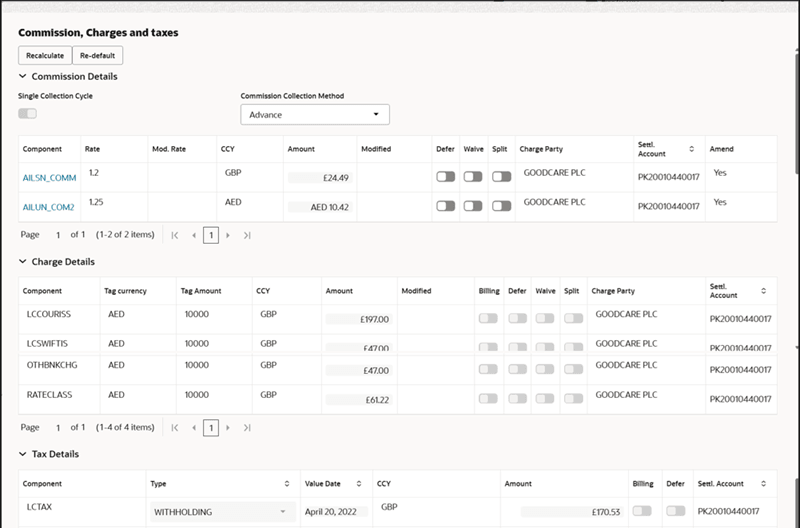The height and width of the screenshot is (529, 802).
Task: Go to next page of charge table
Action: pos(228,428)
